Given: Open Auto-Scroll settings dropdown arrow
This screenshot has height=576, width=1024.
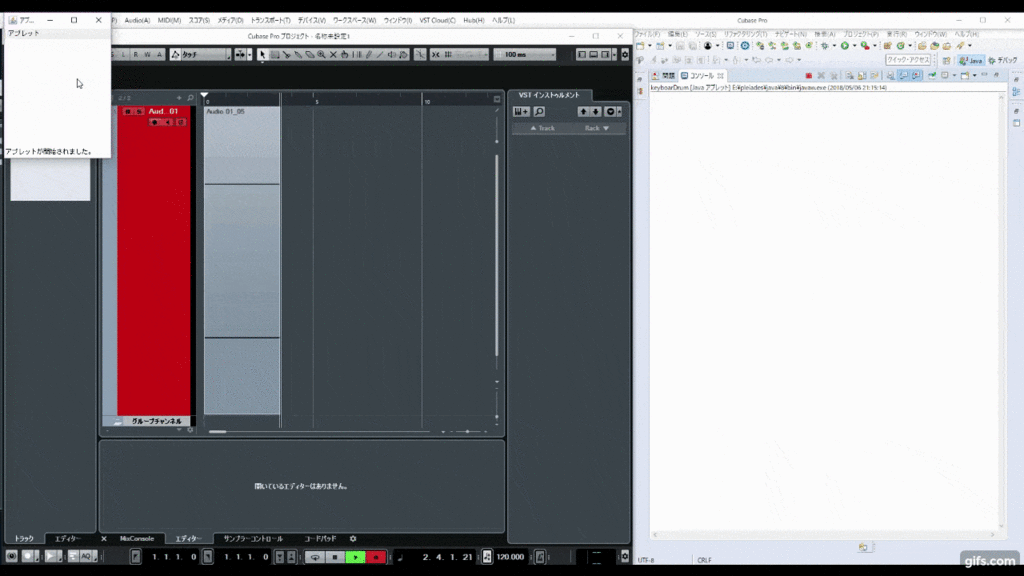Looking at the screenshot, I should [x=249, y=55].
